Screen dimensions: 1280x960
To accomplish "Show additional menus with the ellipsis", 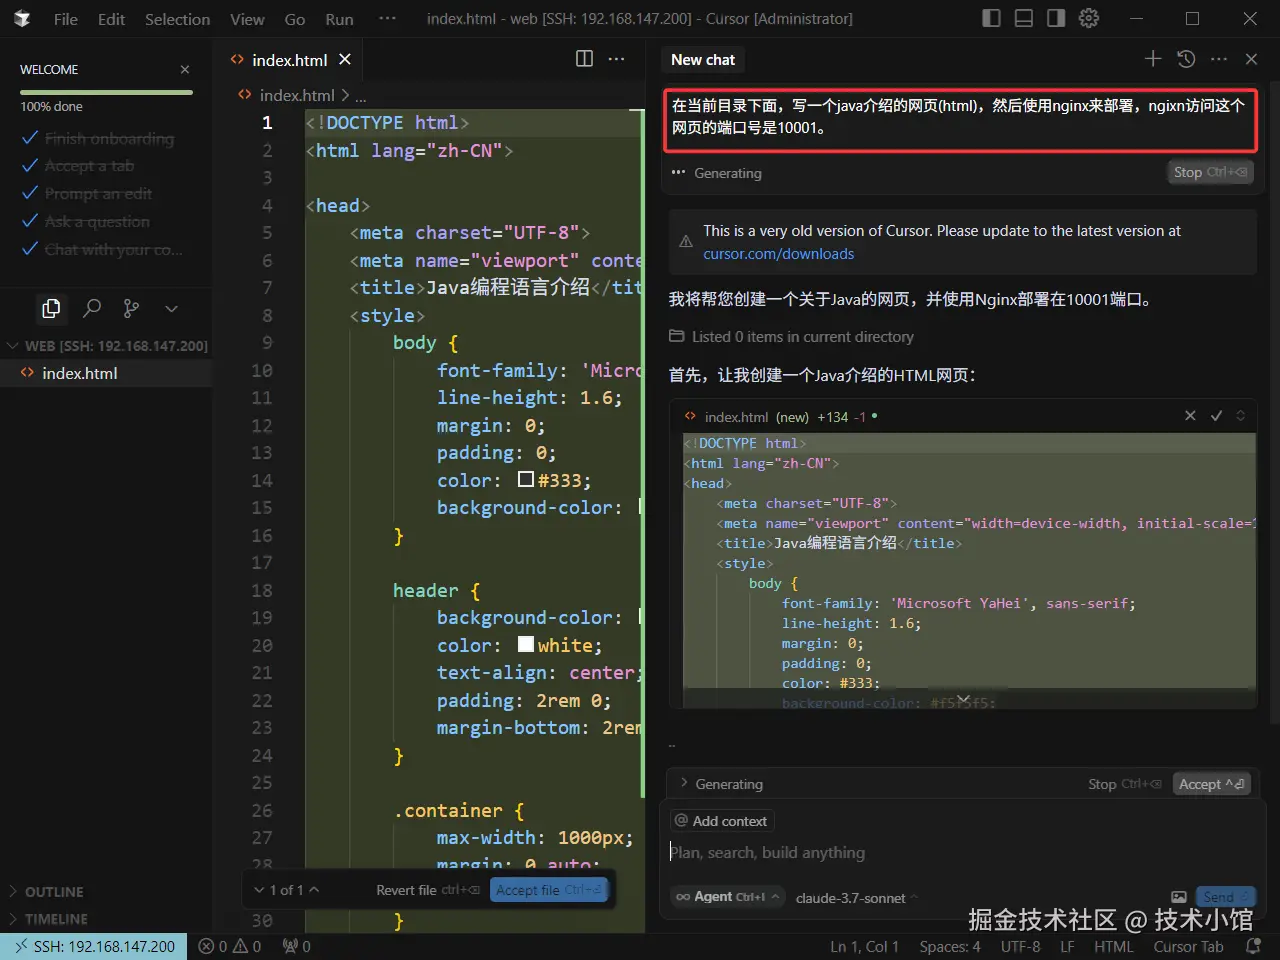I will click(387, 19).
